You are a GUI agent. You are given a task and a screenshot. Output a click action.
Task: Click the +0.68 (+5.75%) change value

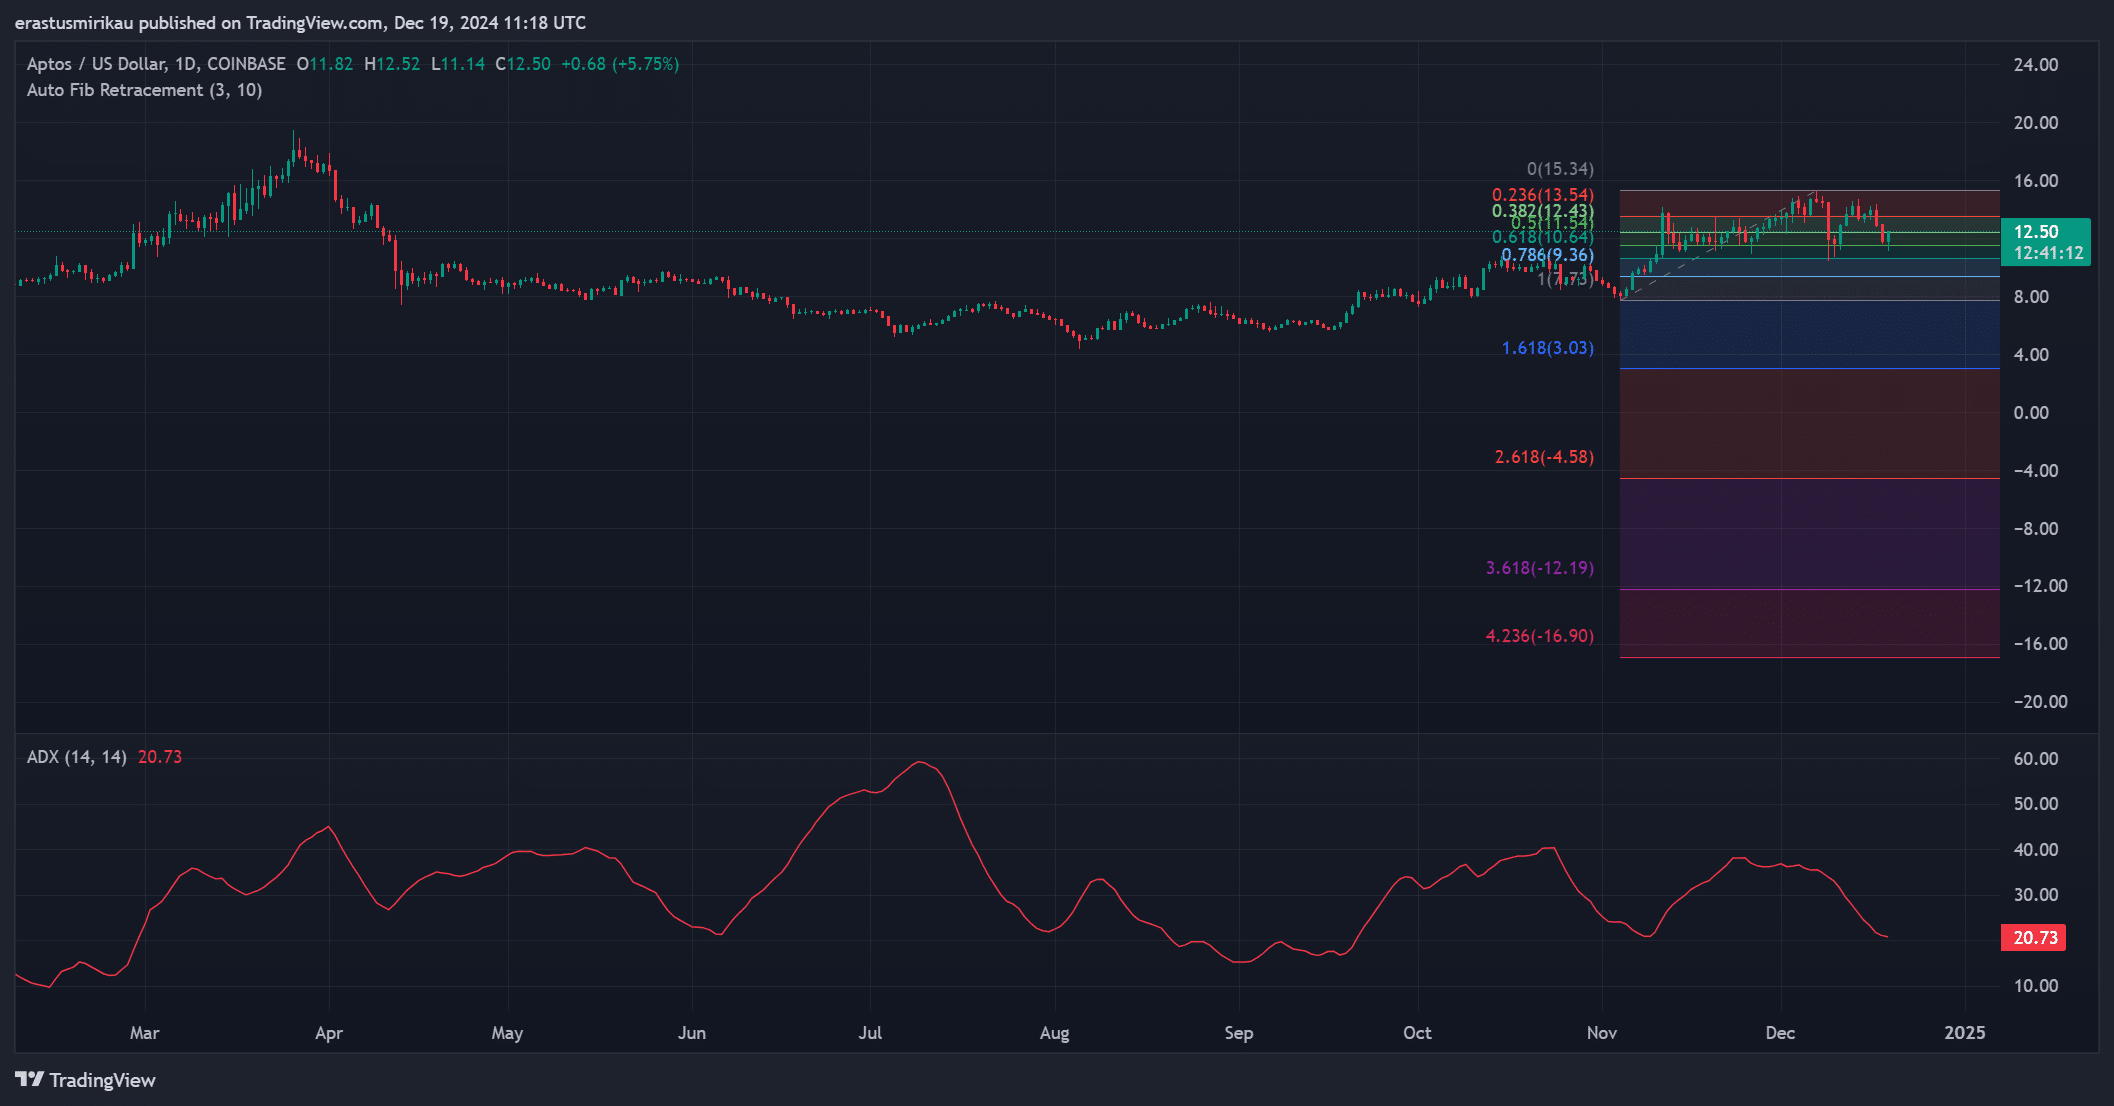(620, 64)
